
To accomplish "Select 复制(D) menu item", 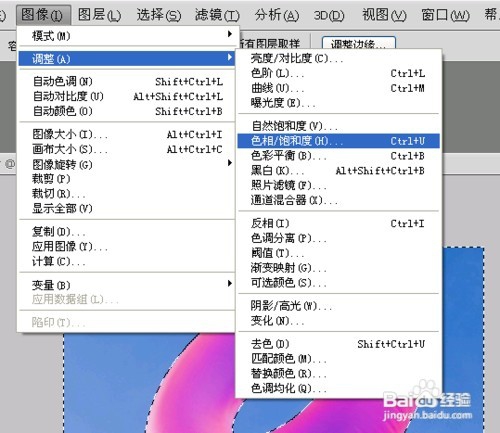I will [127, 231].
